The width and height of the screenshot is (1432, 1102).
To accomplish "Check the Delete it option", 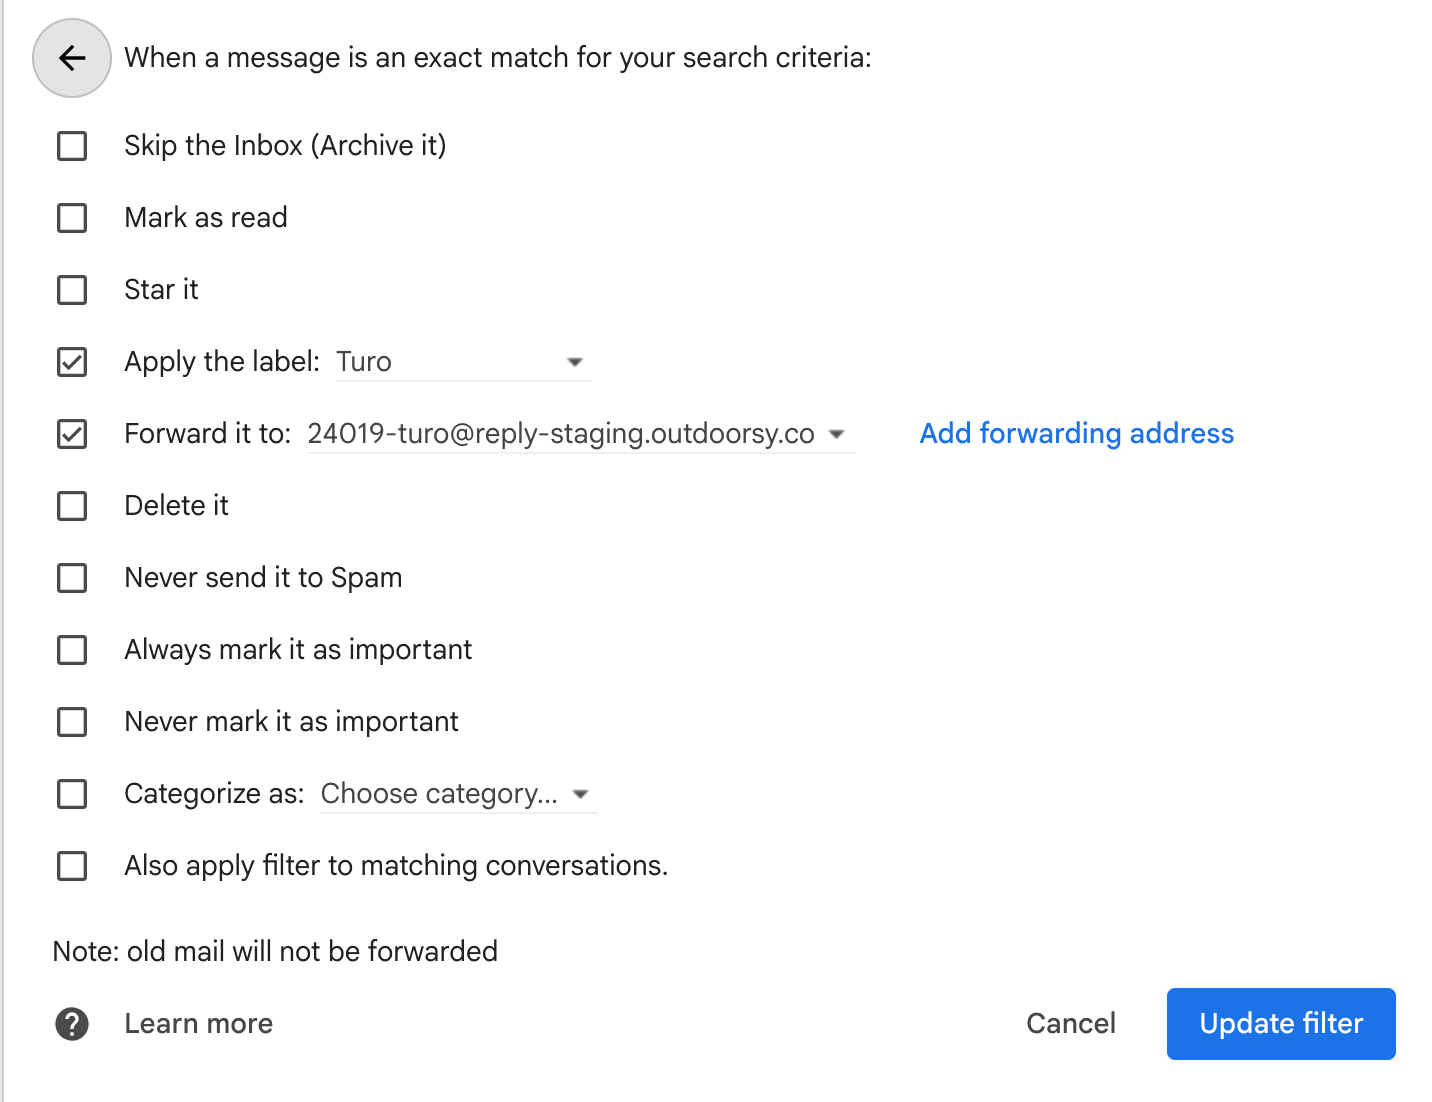I will [72, 506].
